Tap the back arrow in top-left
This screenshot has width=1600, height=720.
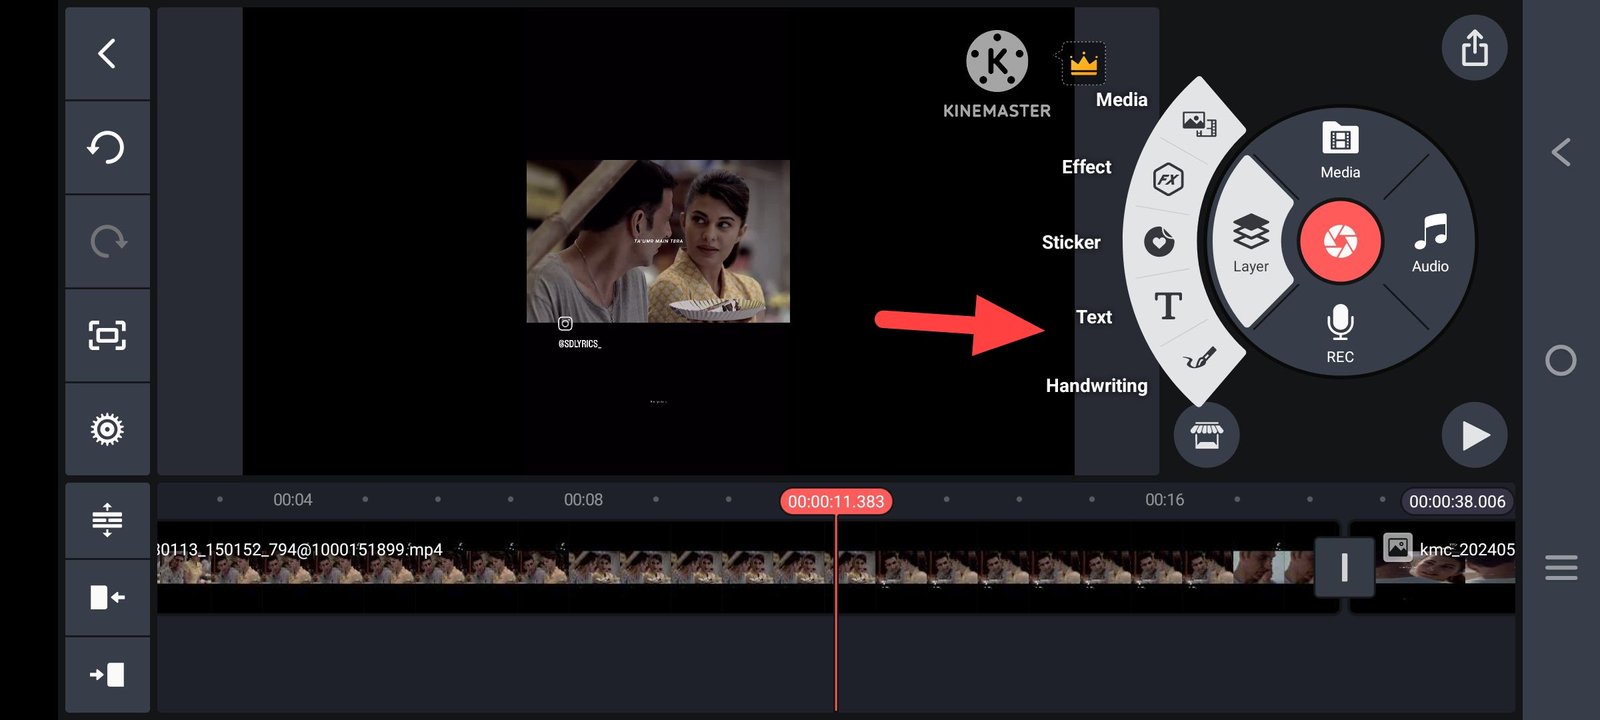[107, 54]
